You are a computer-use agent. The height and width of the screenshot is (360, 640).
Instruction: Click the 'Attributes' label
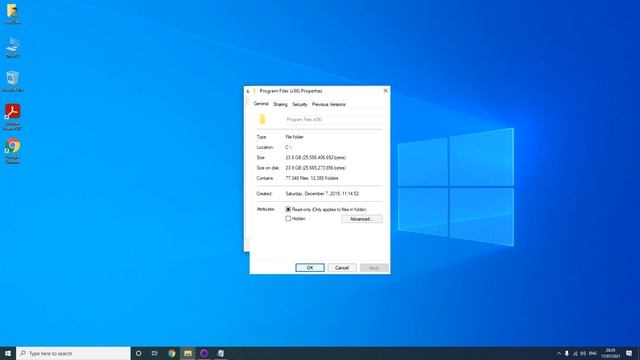265,209
